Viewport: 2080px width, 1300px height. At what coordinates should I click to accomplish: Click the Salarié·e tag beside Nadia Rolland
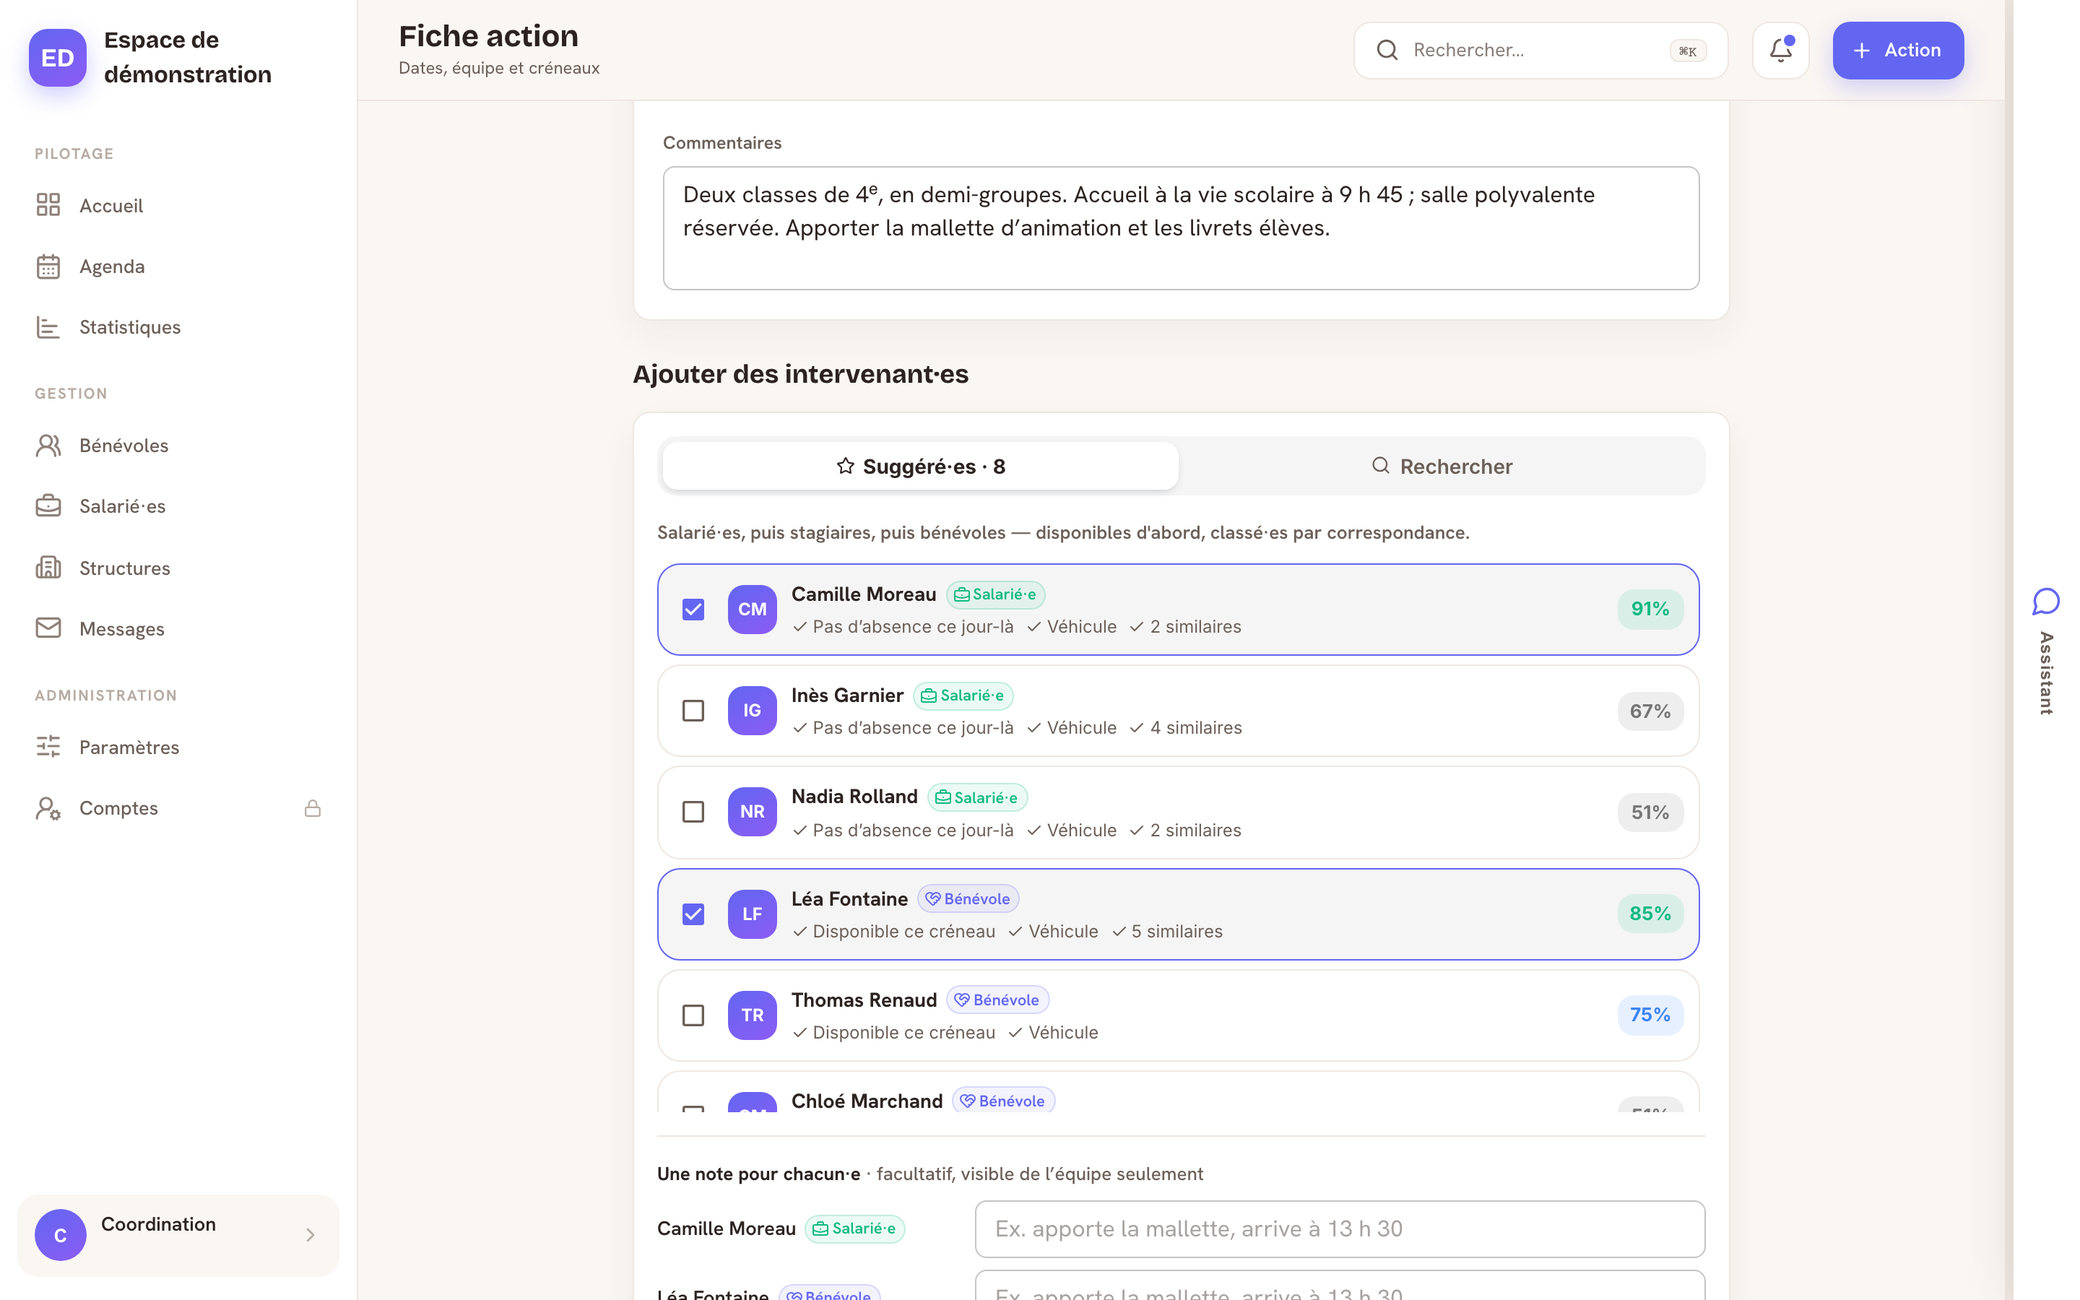pos(977,797)
